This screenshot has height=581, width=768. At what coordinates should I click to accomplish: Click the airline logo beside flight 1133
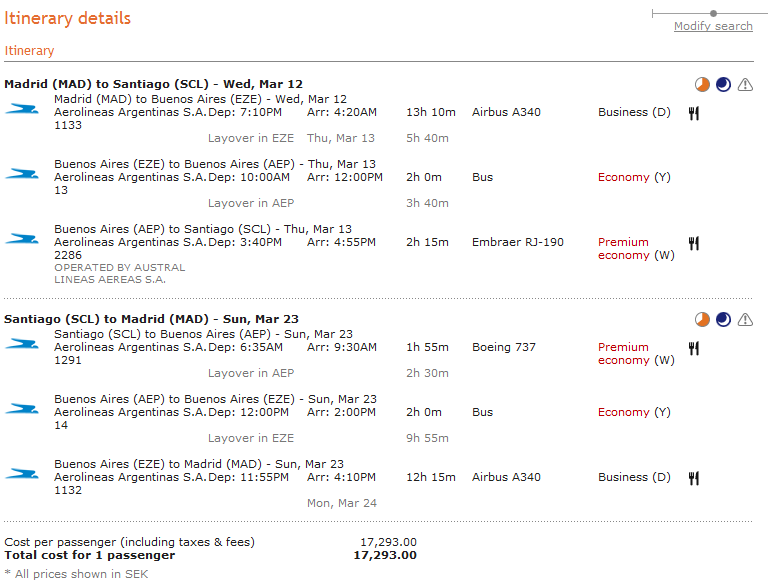pyautogui.click(x=21, y=108)
